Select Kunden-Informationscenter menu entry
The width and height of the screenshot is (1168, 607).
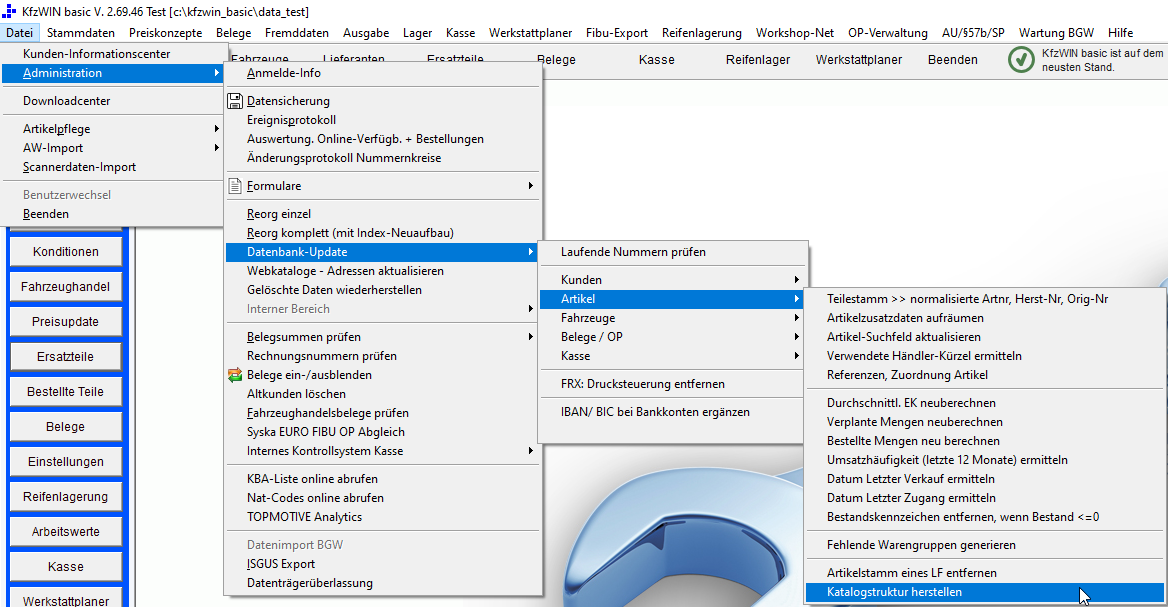[113, 54]
